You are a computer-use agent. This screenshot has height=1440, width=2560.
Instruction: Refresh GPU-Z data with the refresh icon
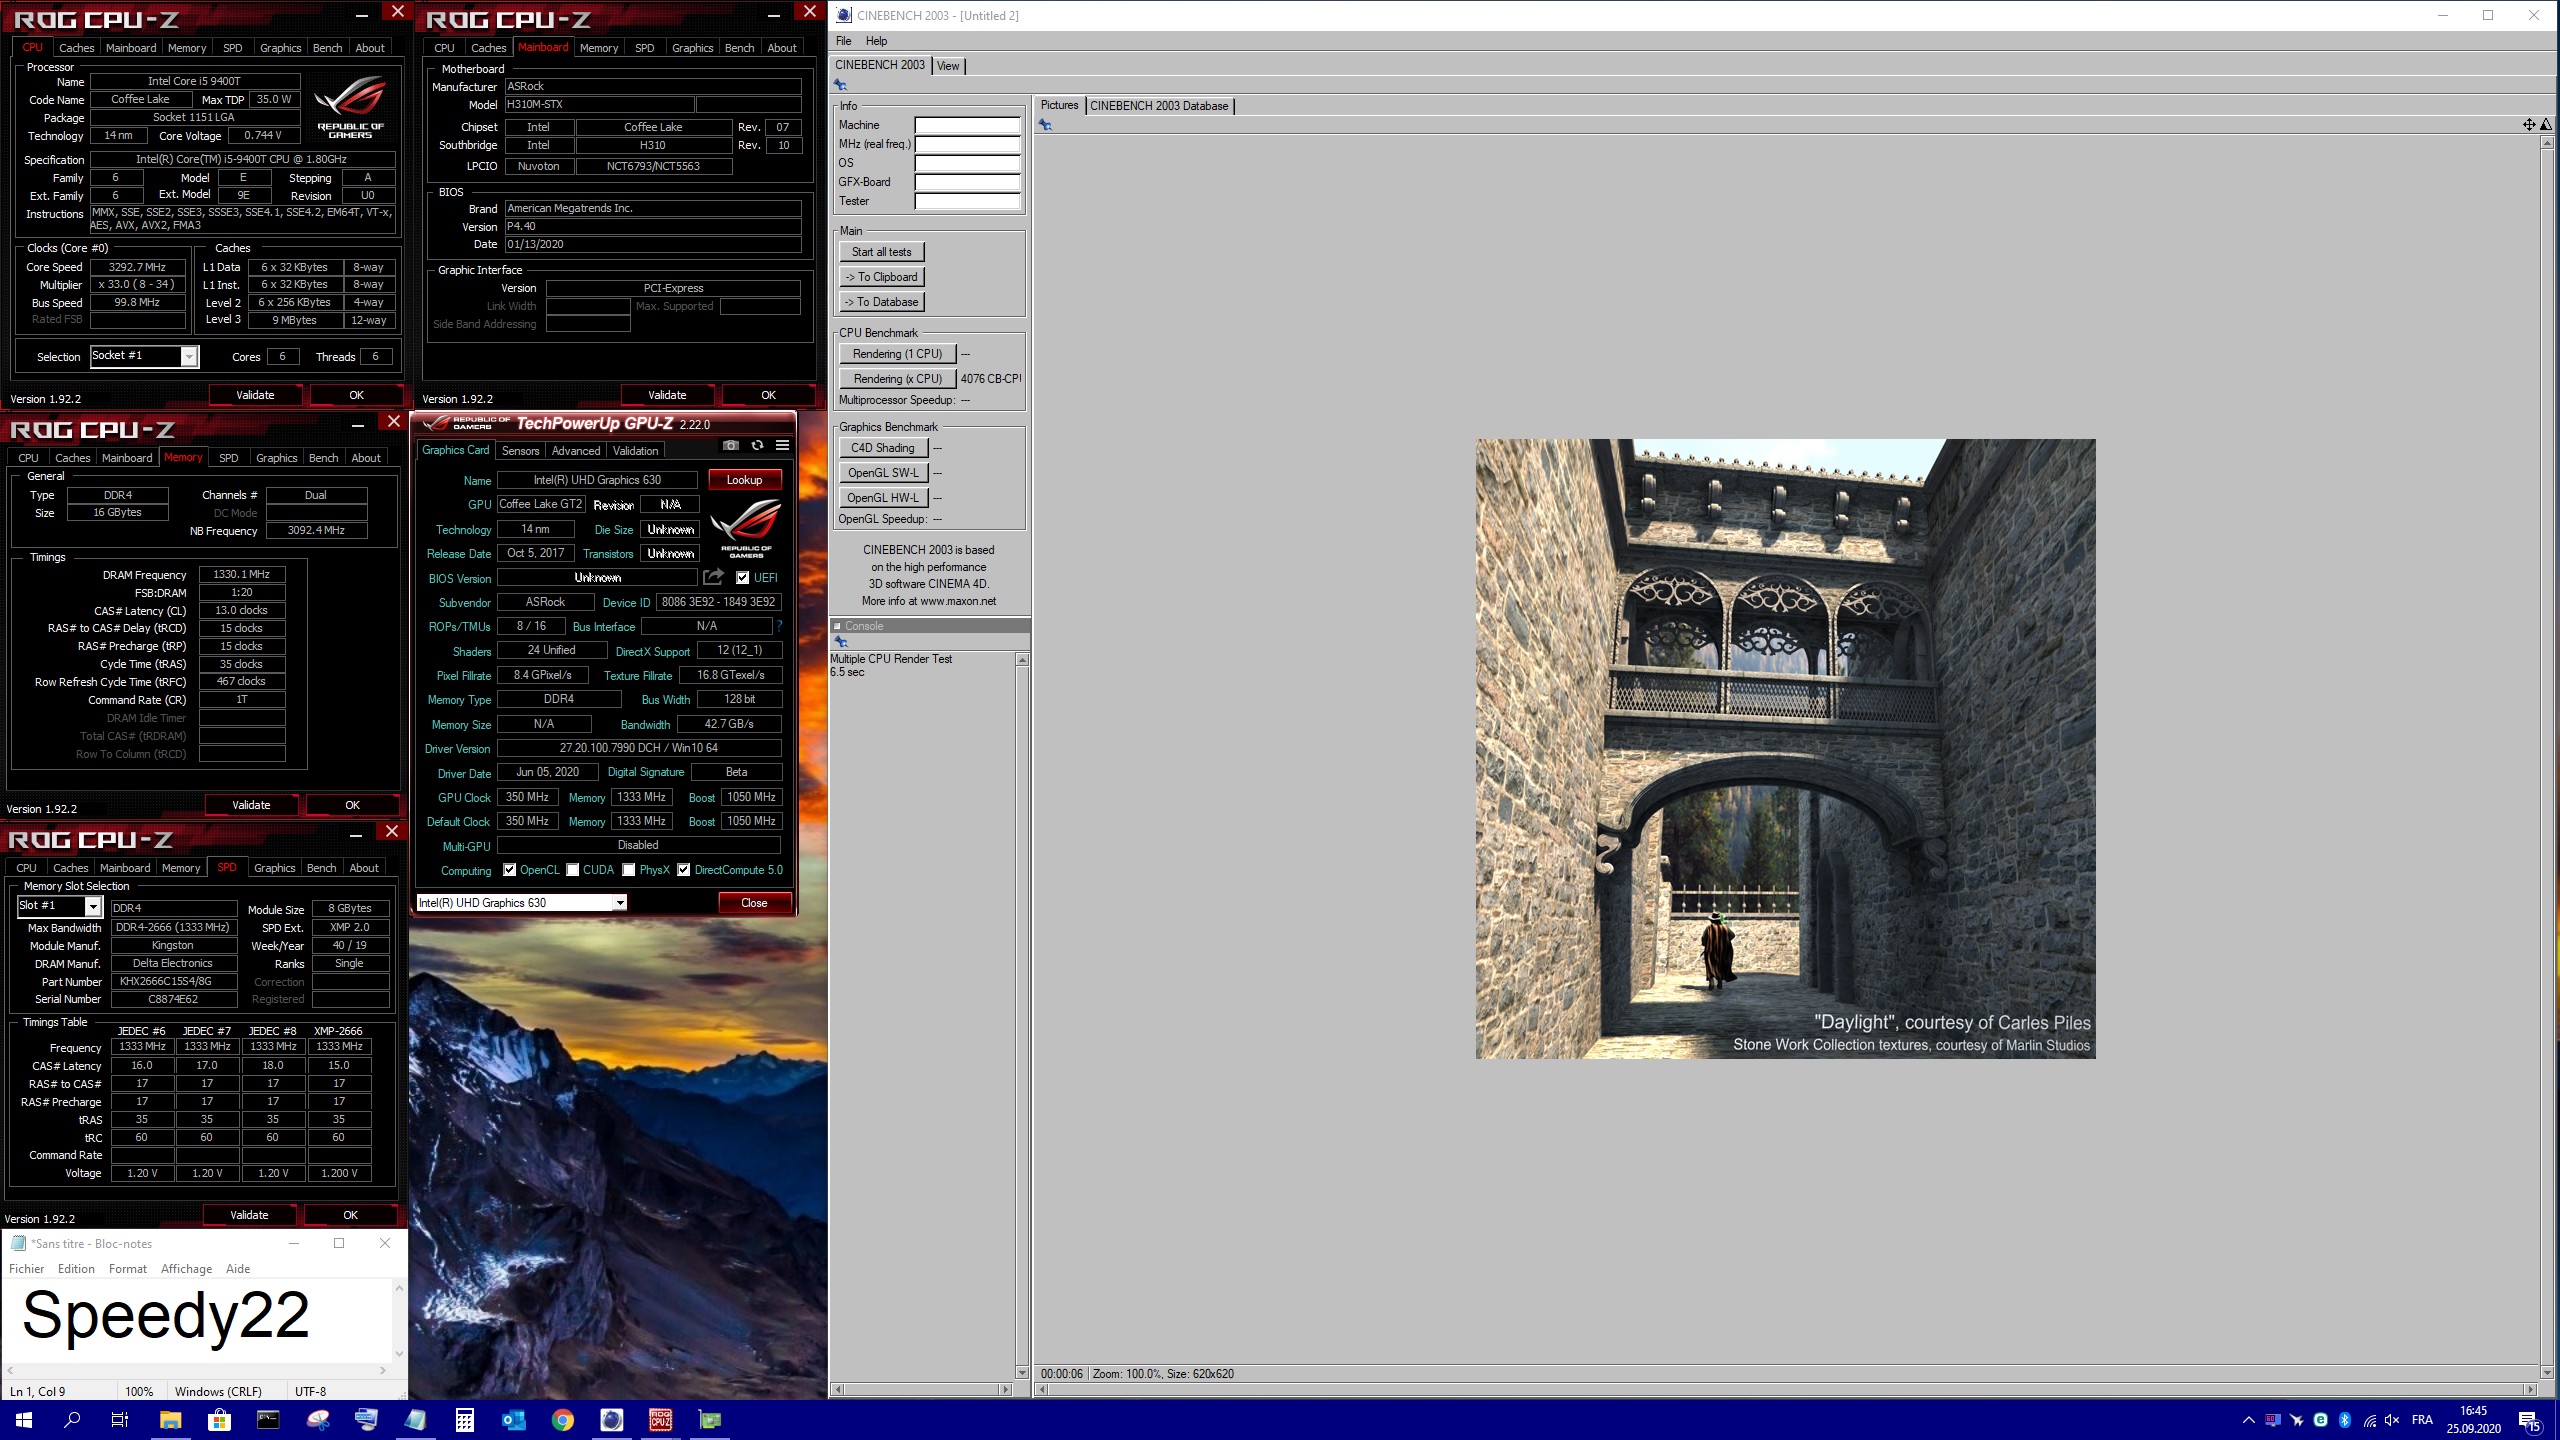click(x=757, y=446)
